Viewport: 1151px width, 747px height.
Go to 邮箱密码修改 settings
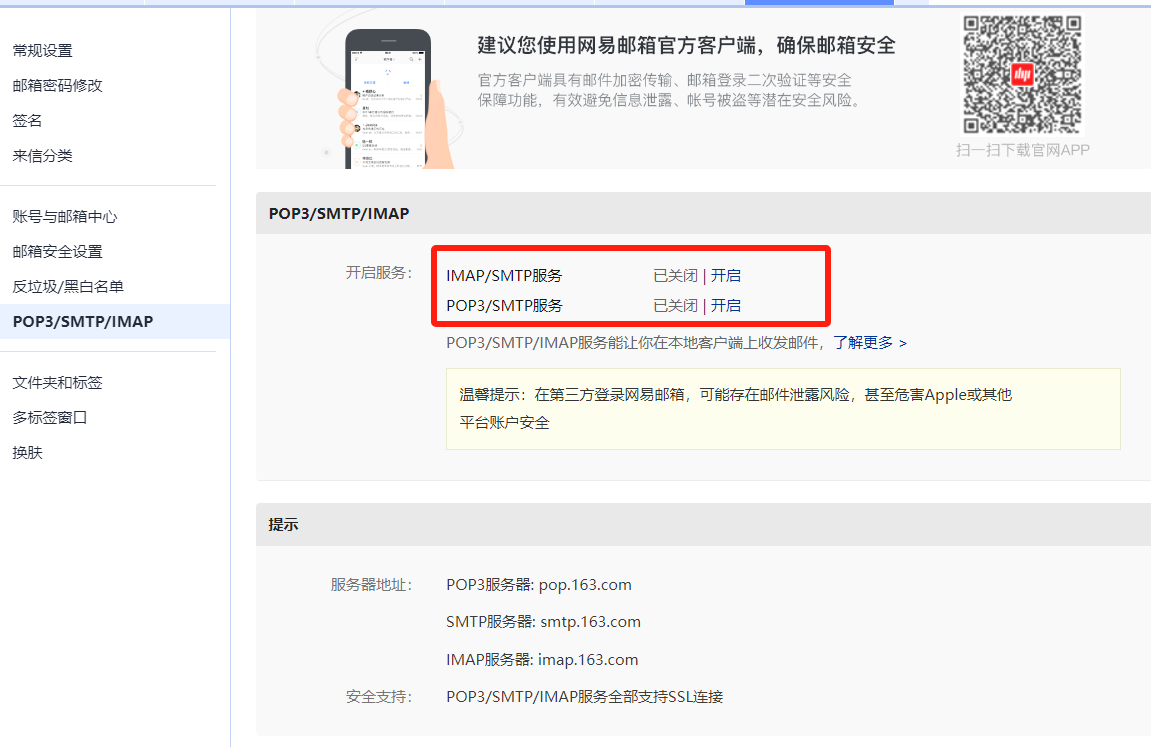point(57,85)
